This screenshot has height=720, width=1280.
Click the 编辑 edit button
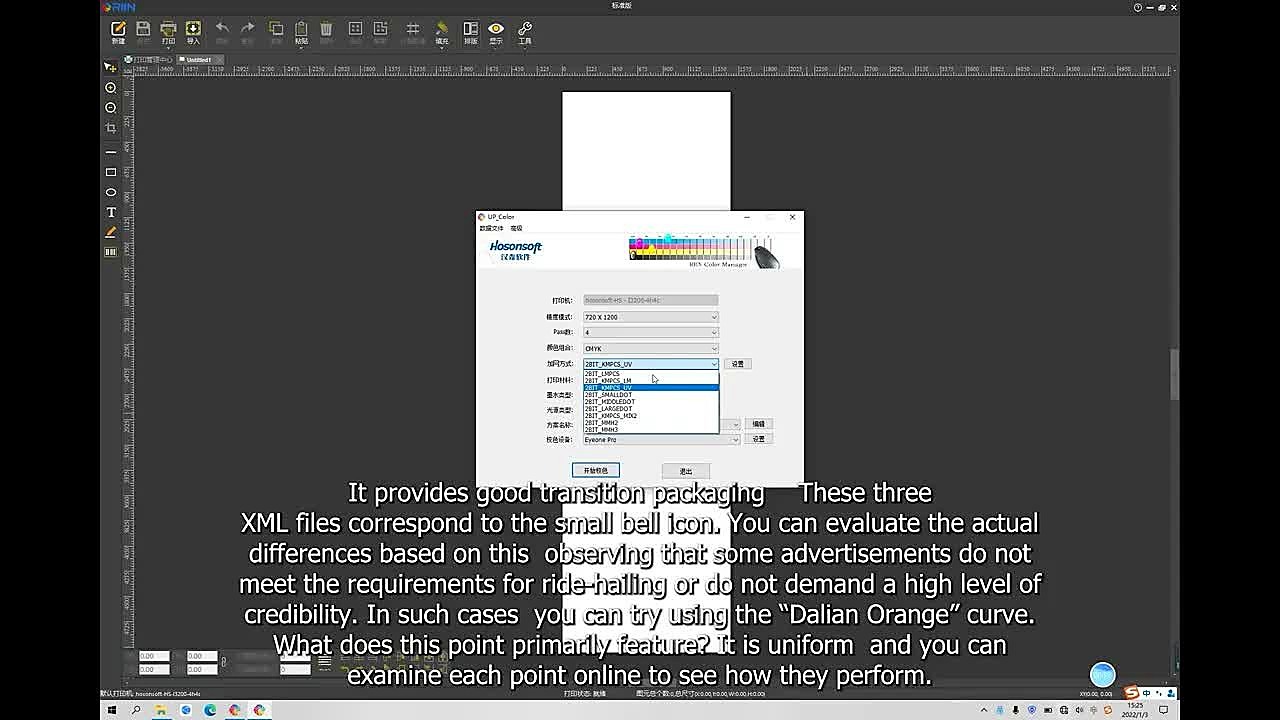[759, 424]
